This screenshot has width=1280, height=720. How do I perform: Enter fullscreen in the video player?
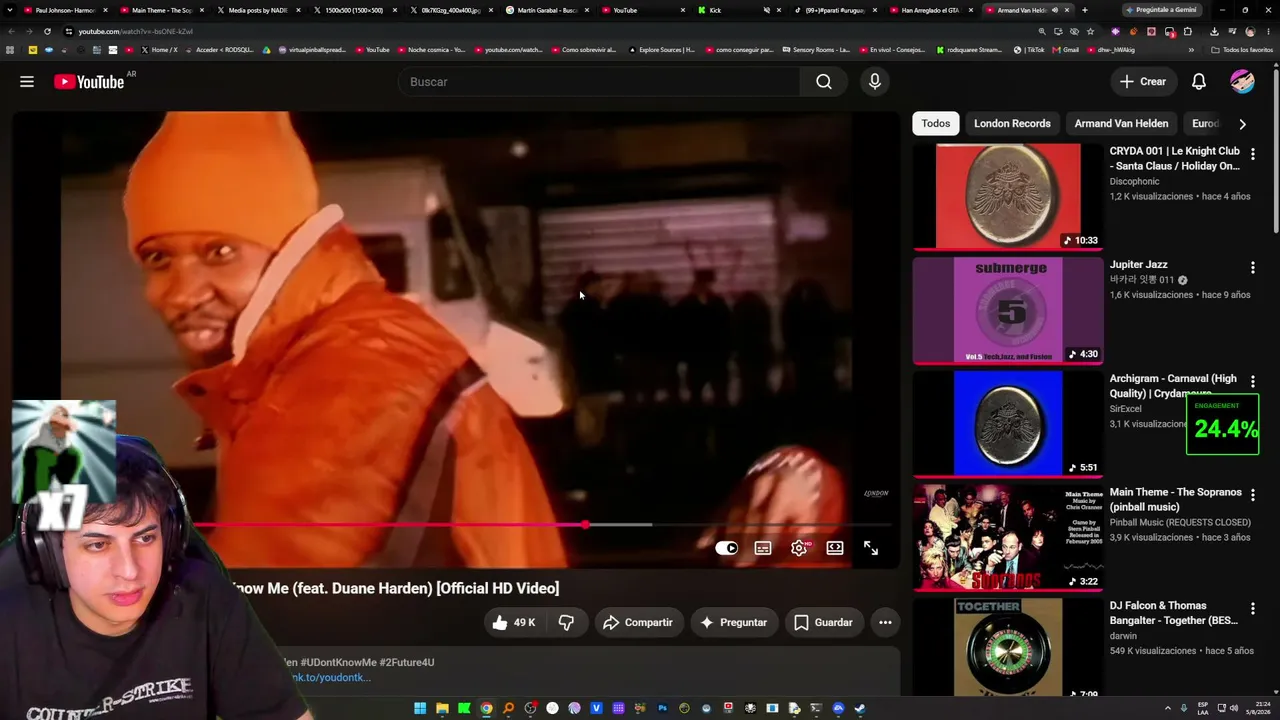tap(871, 548)
